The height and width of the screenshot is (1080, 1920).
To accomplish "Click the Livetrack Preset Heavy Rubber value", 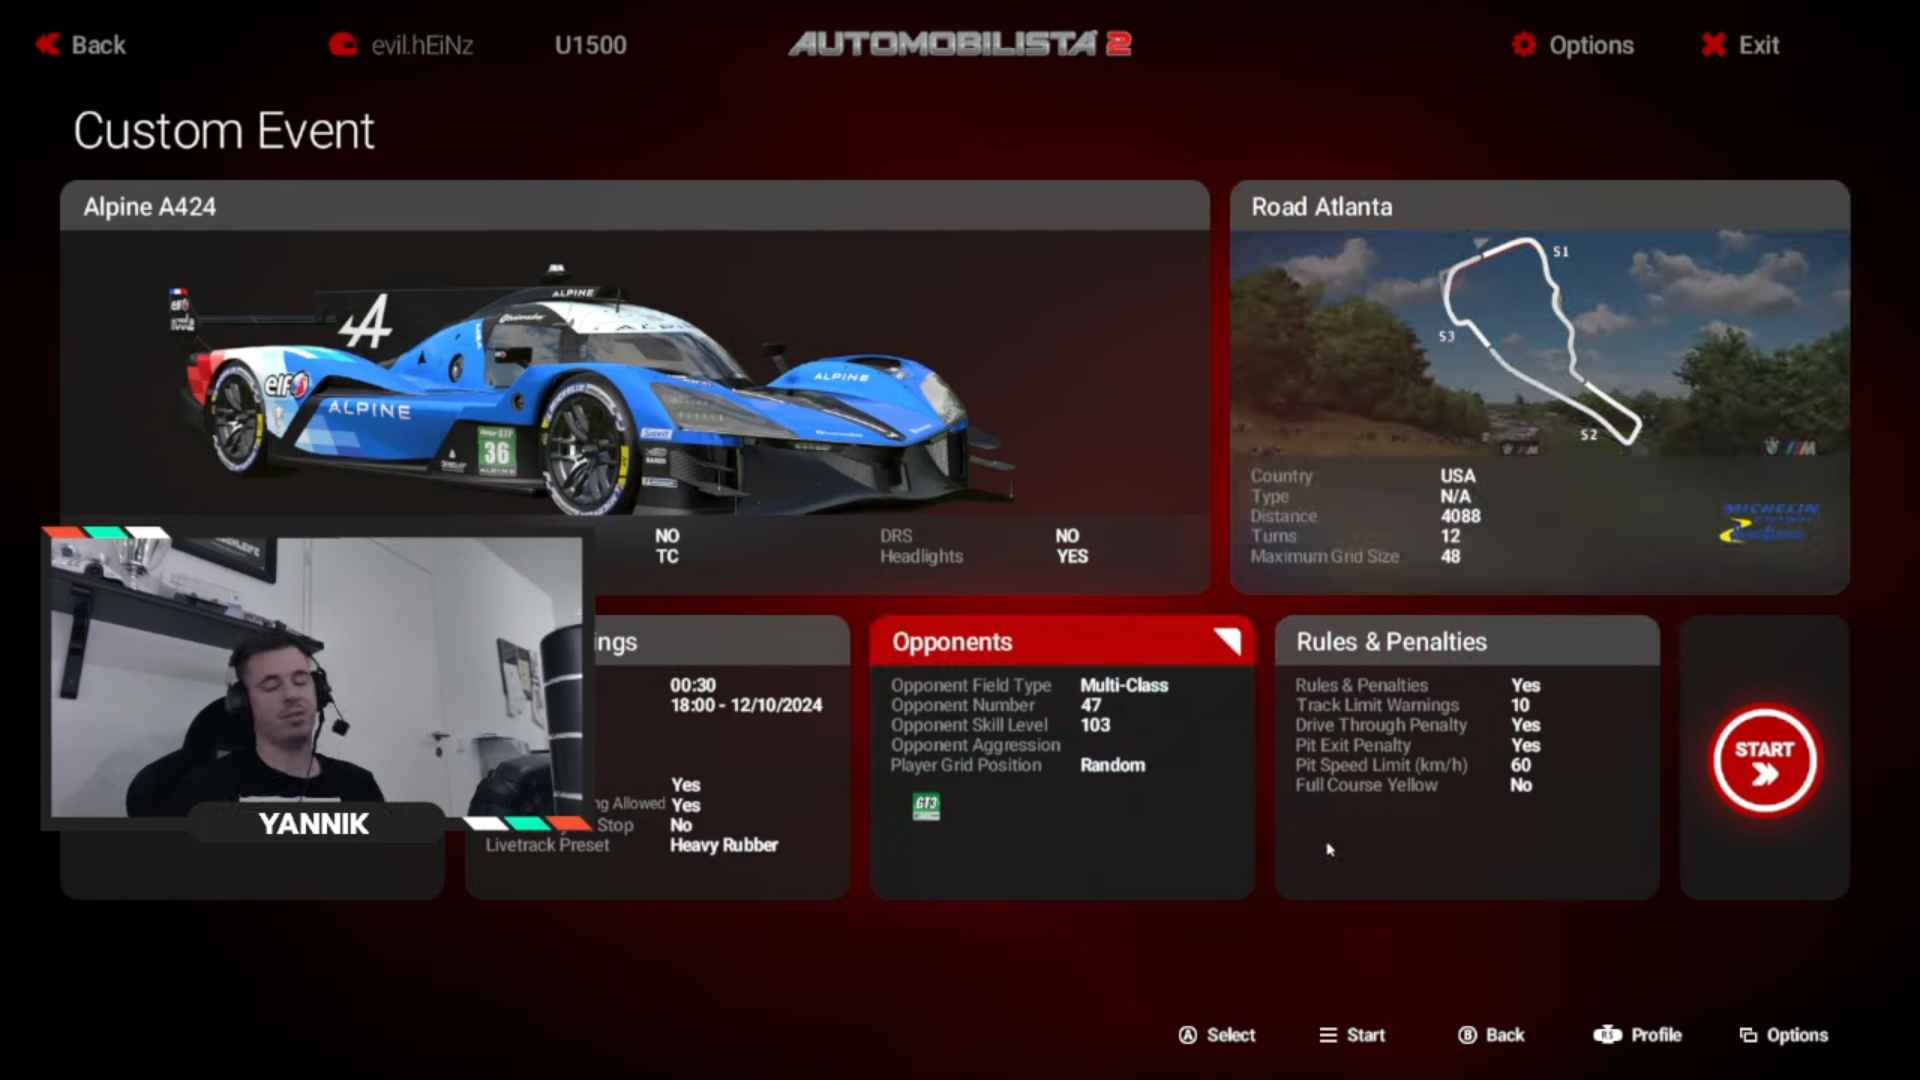I will pyautogui.click(x=723, y=845).
